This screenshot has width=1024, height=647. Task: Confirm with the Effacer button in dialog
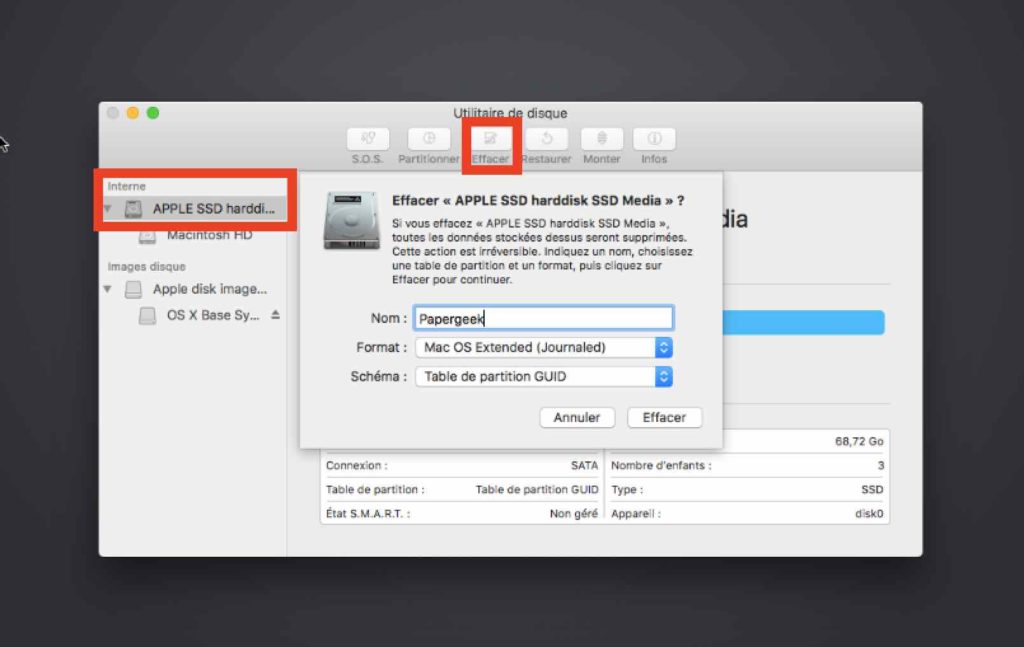point(664,417)
